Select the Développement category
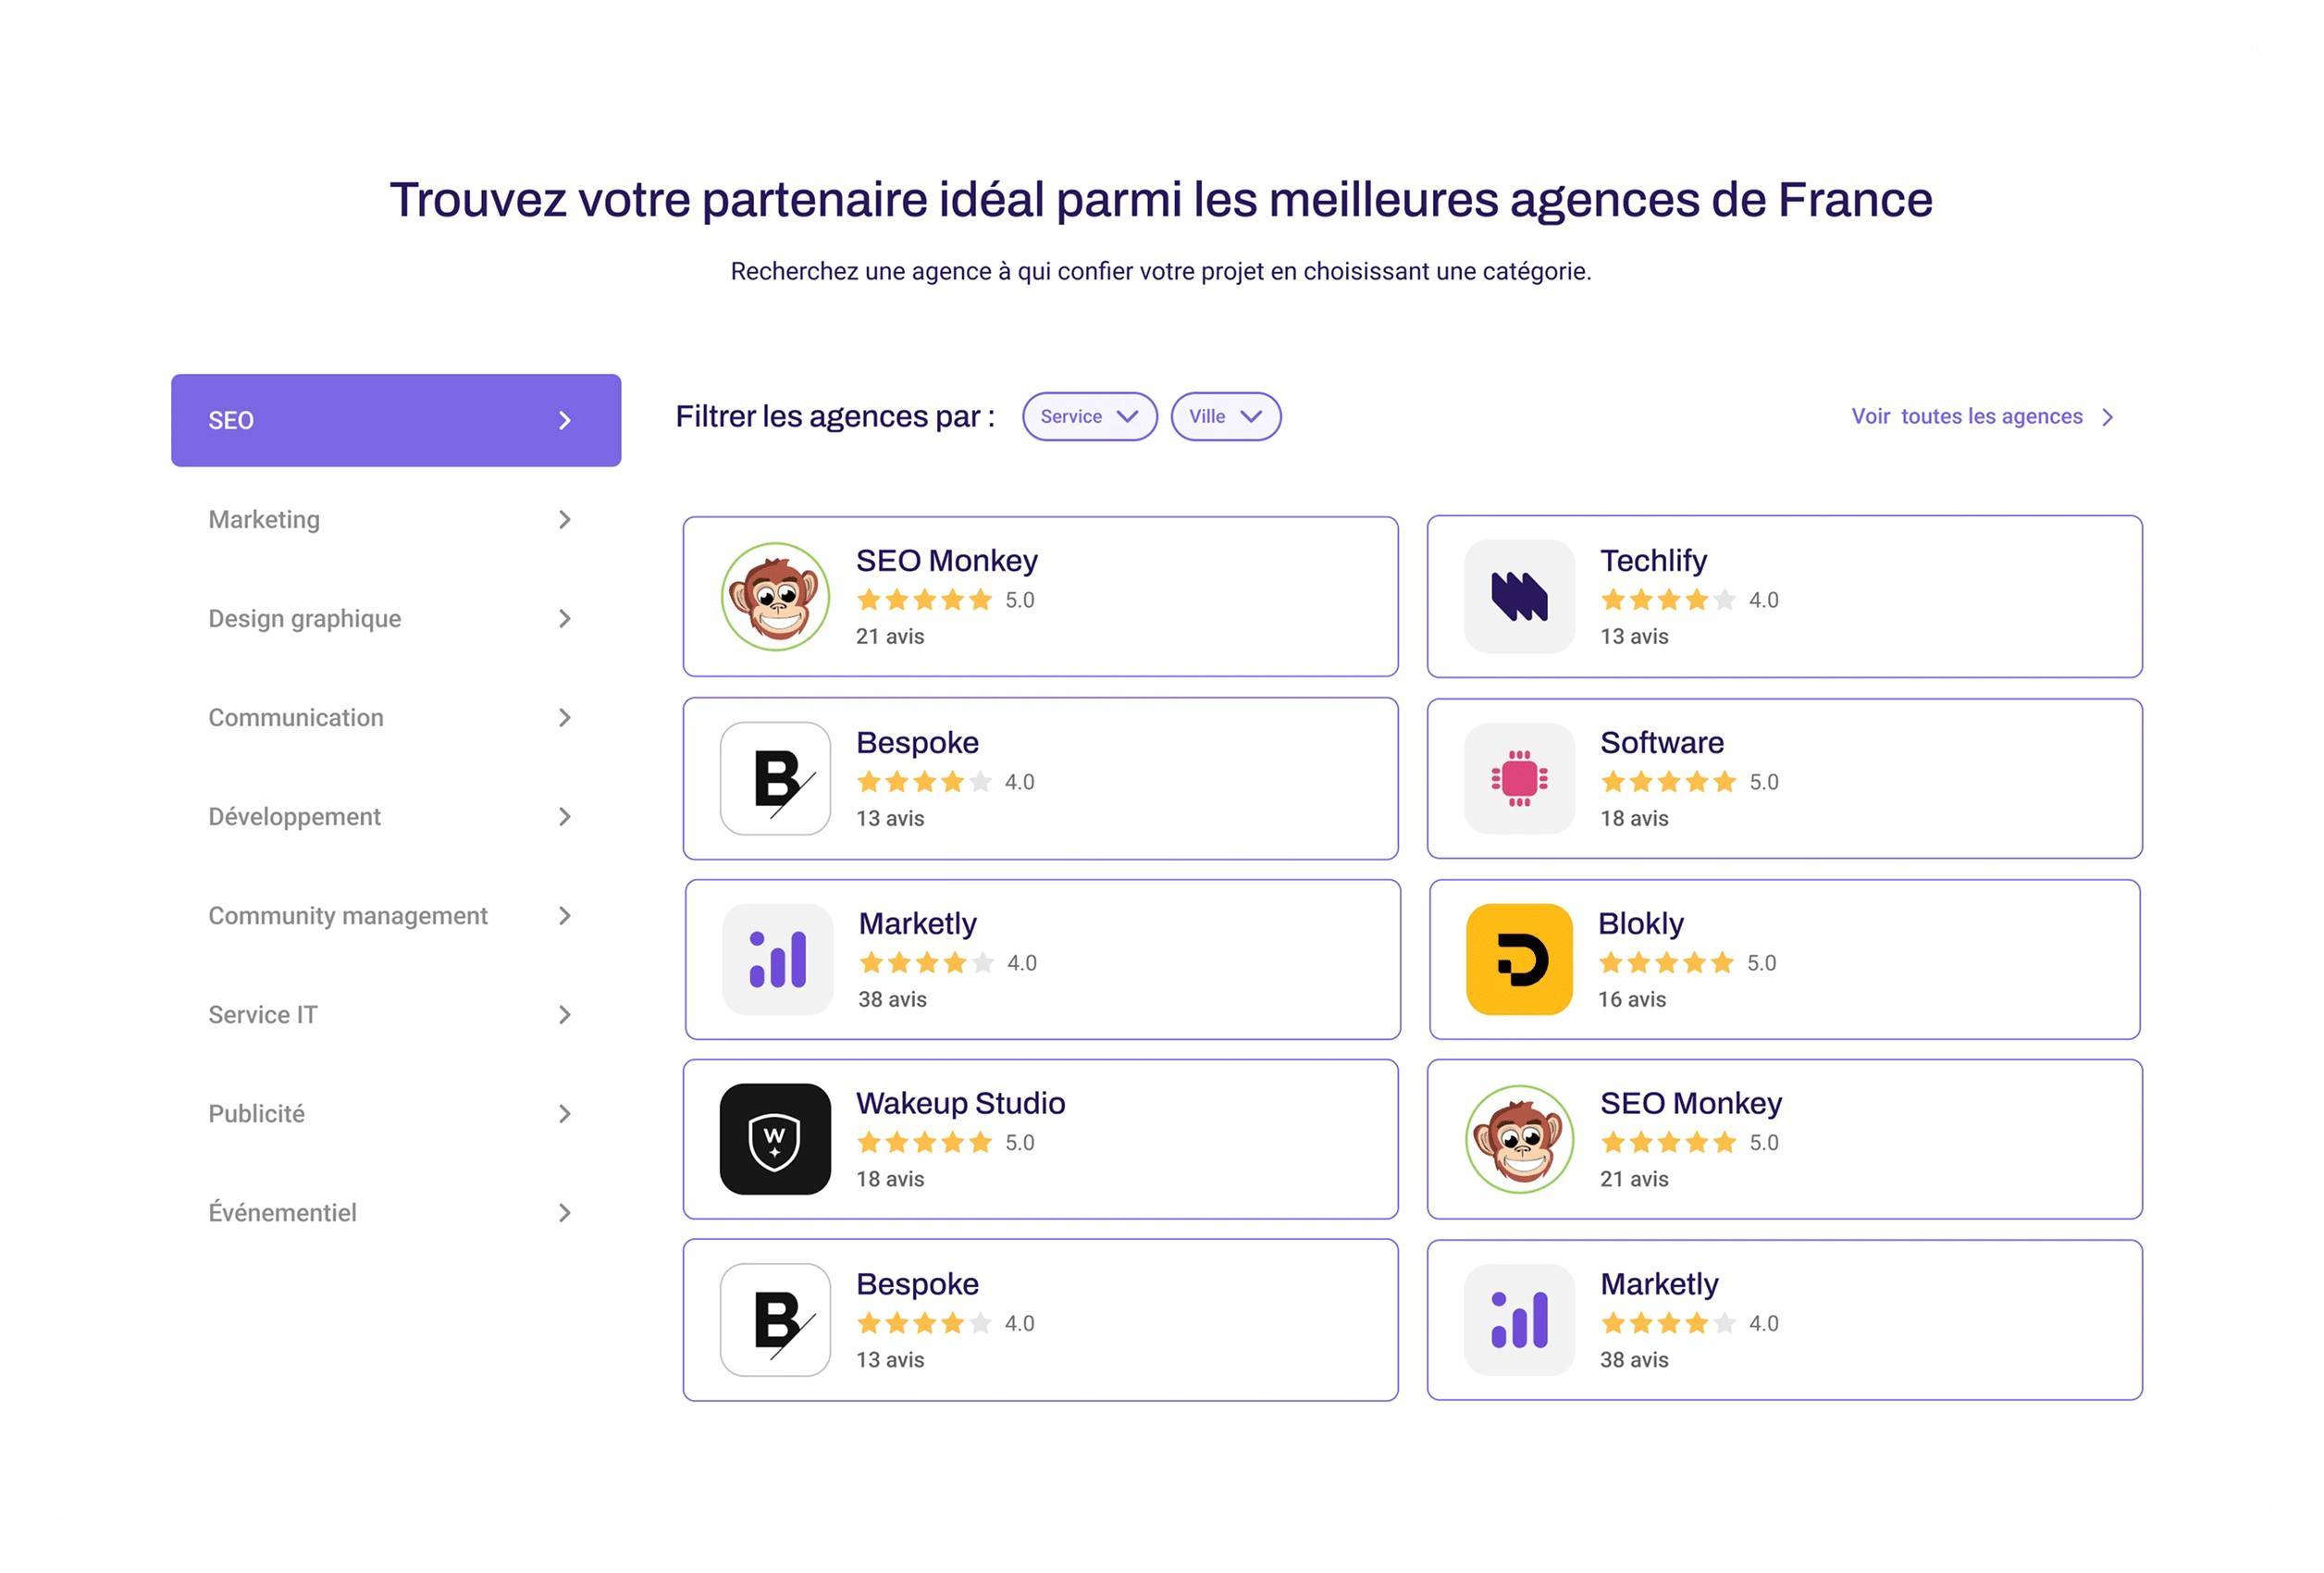The height and width of the screenshot is (1573, 2324). [x=295, y=817]
